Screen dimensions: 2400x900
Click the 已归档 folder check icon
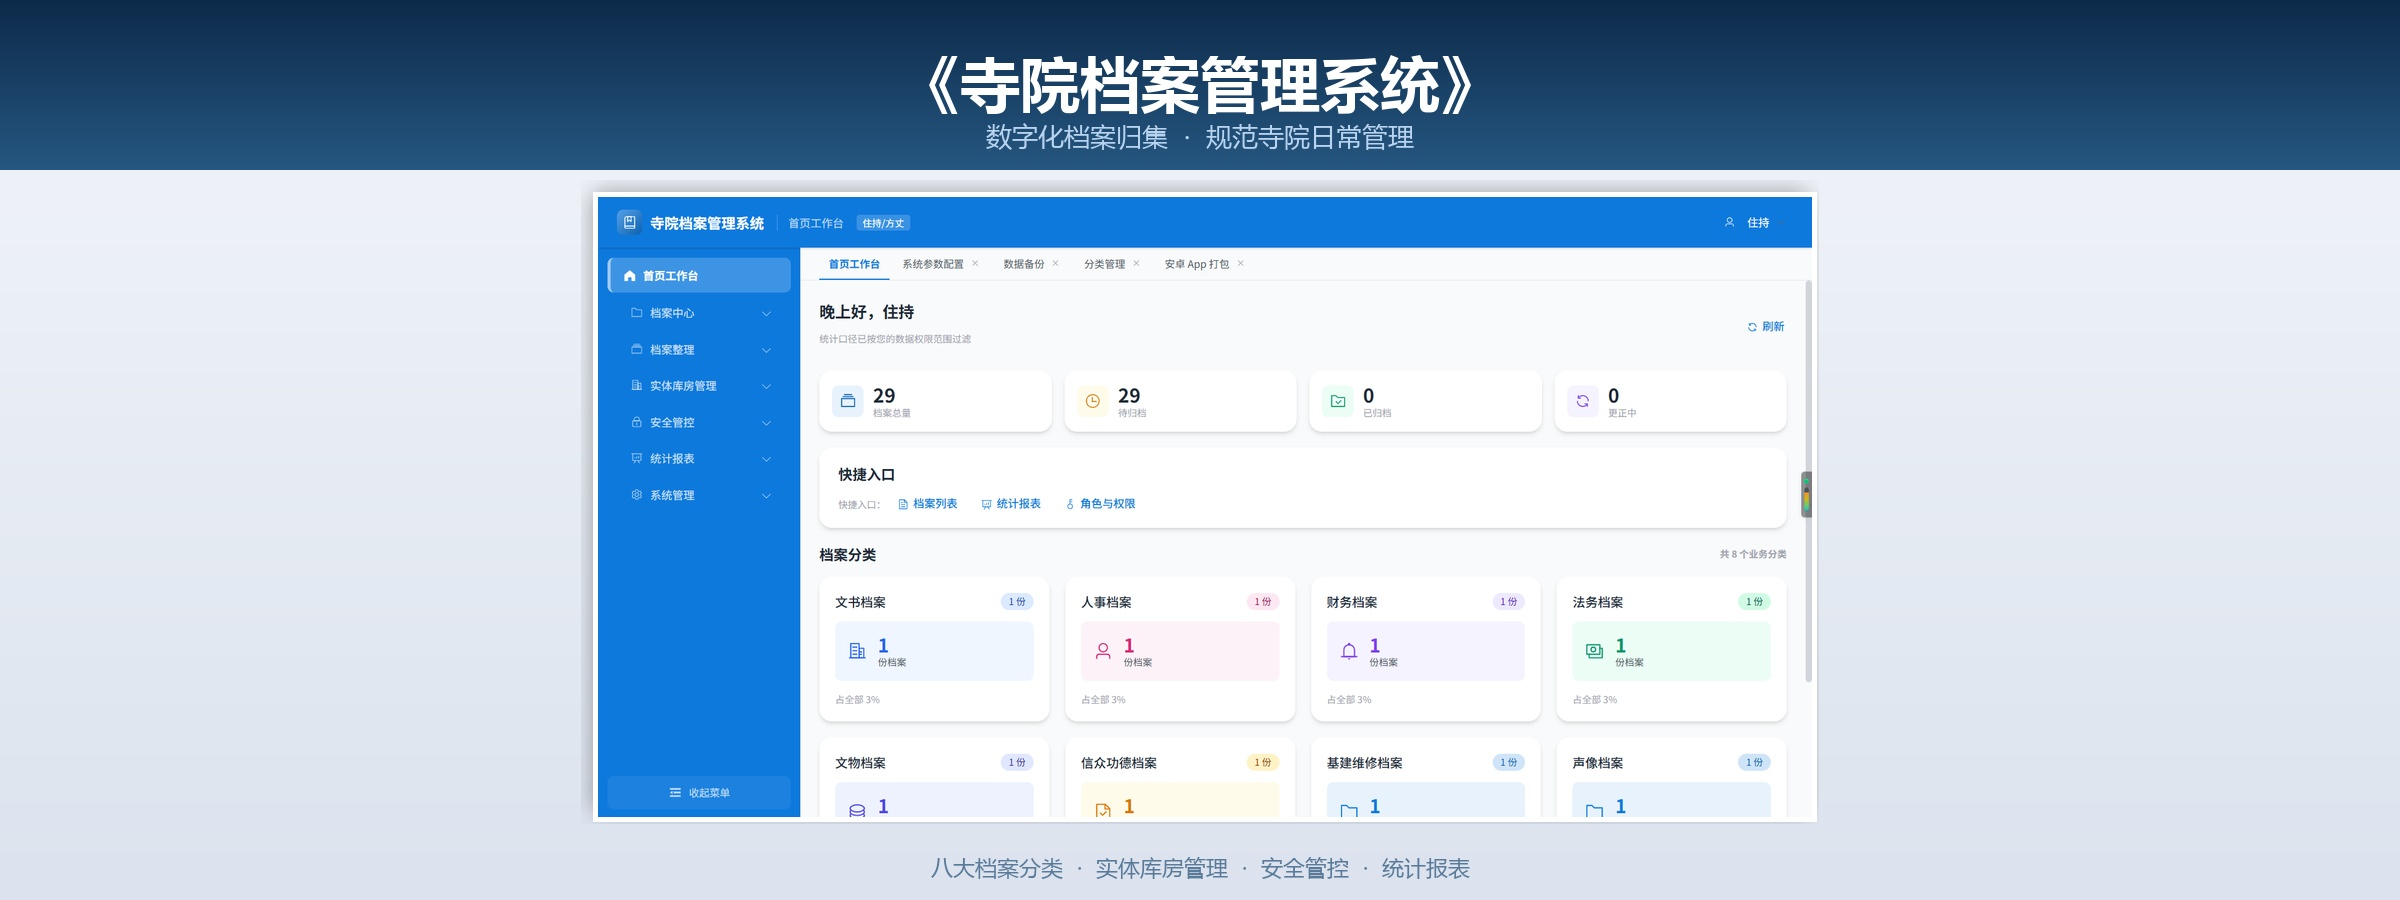pyautogui.click(x=1338, y=401)
